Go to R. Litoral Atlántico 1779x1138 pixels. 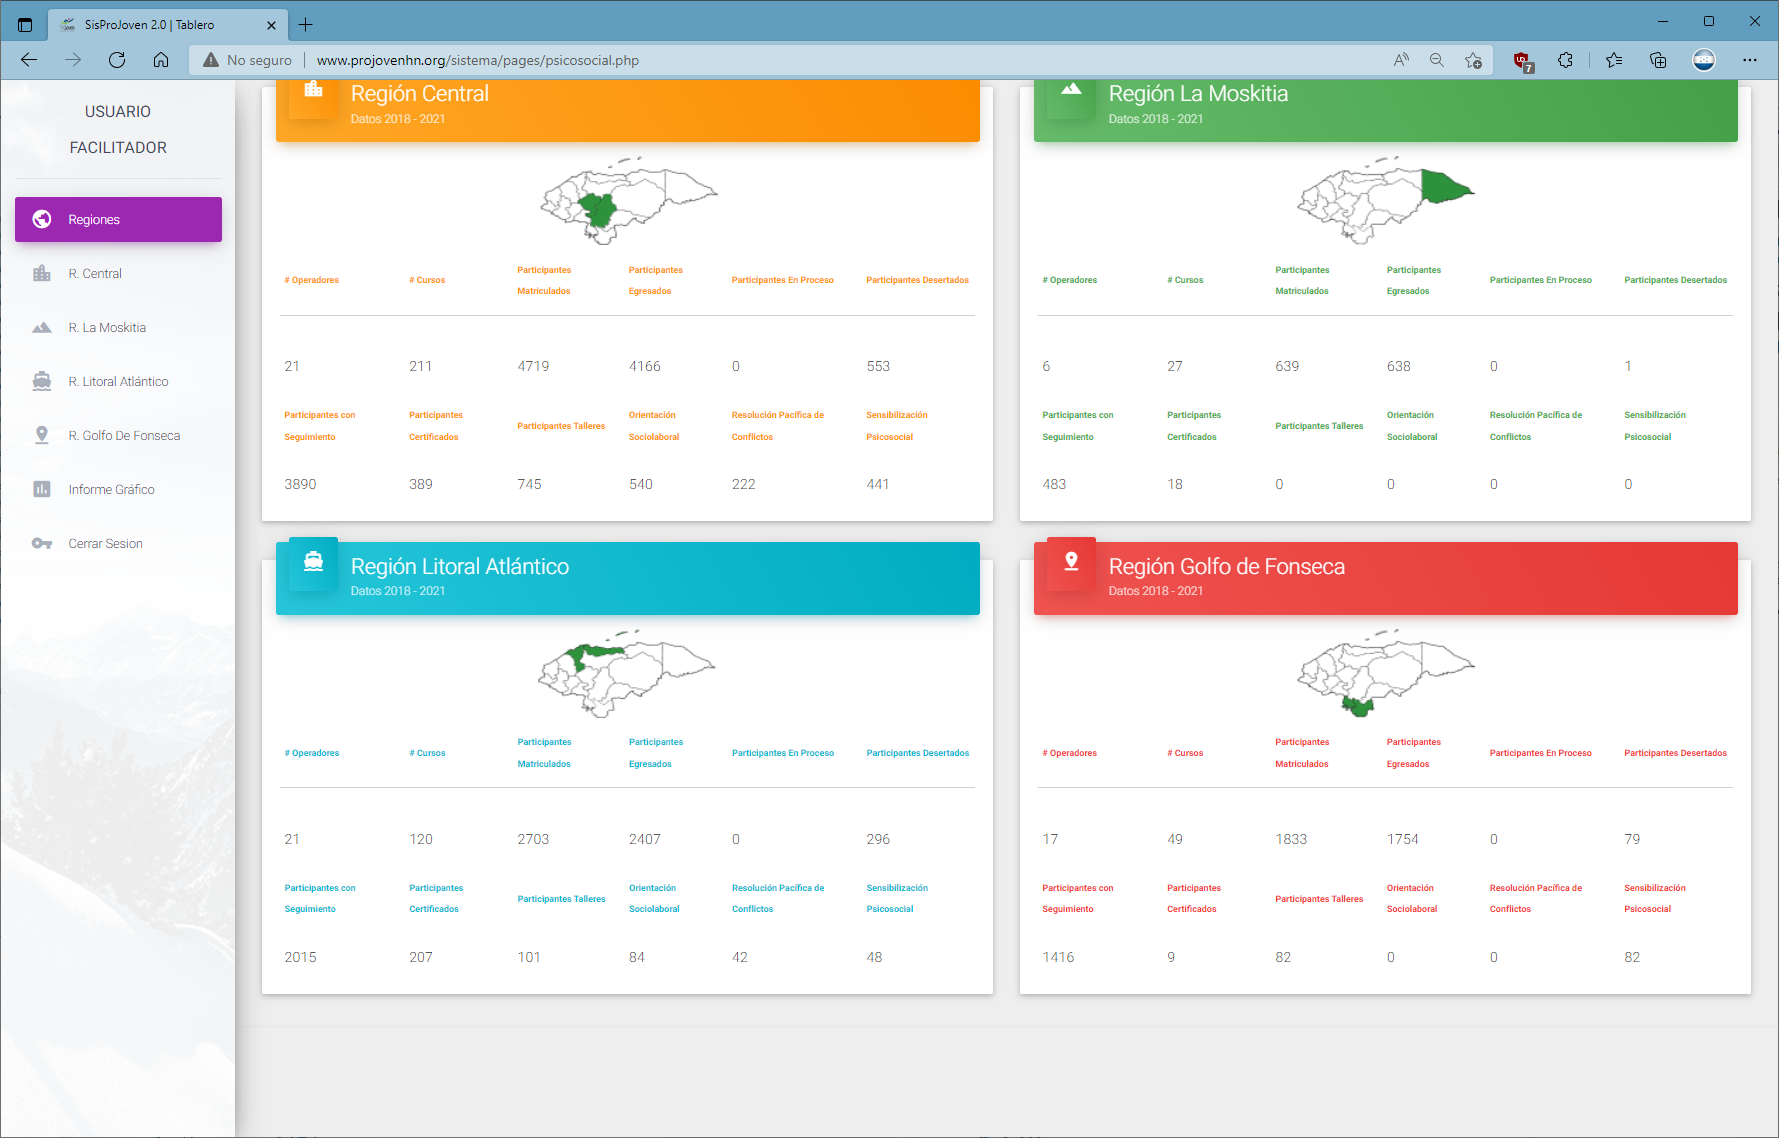tap(118, 381)
